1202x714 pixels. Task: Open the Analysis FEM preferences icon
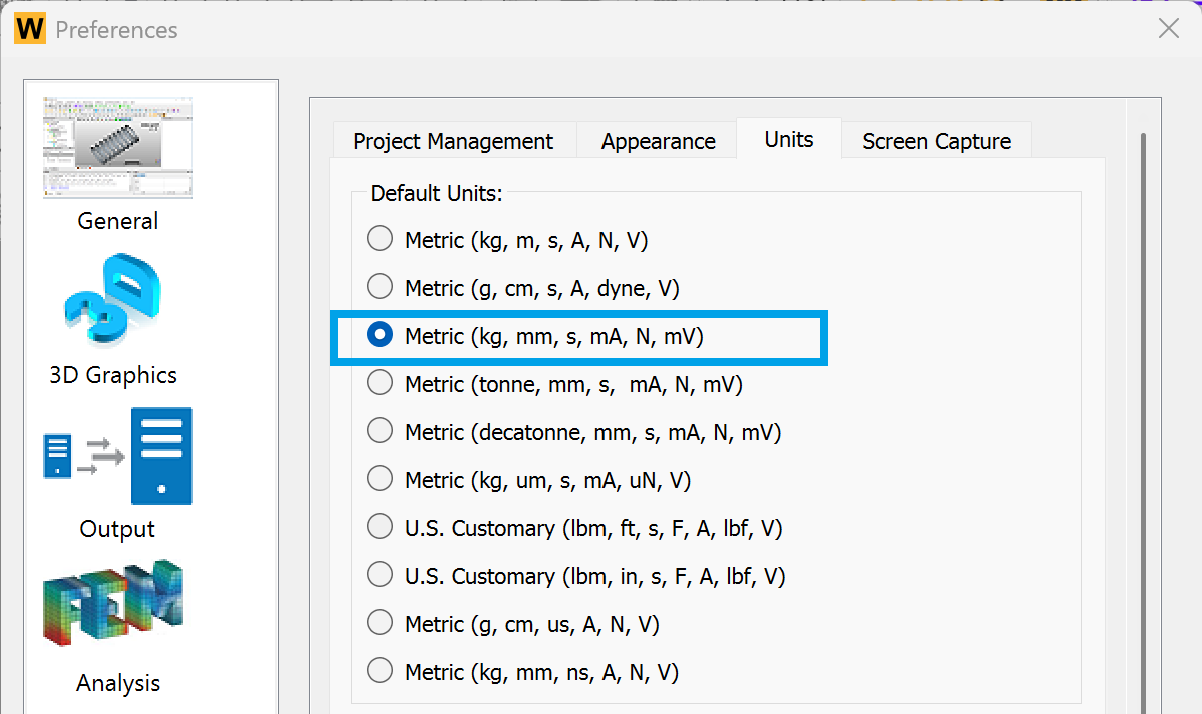(x=114, y=609)
